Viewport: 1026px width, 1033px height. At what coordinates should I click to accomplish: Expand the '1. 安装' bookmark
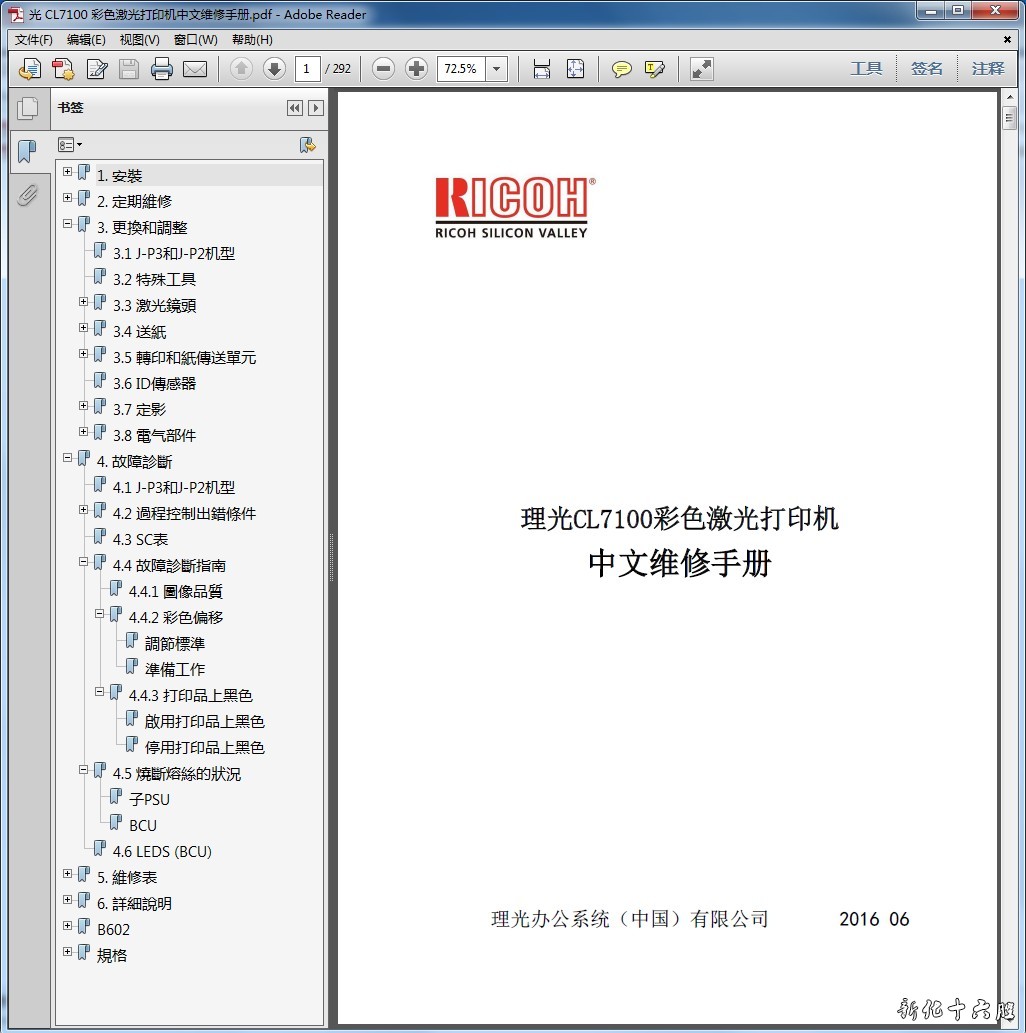(x=68, y=173)
